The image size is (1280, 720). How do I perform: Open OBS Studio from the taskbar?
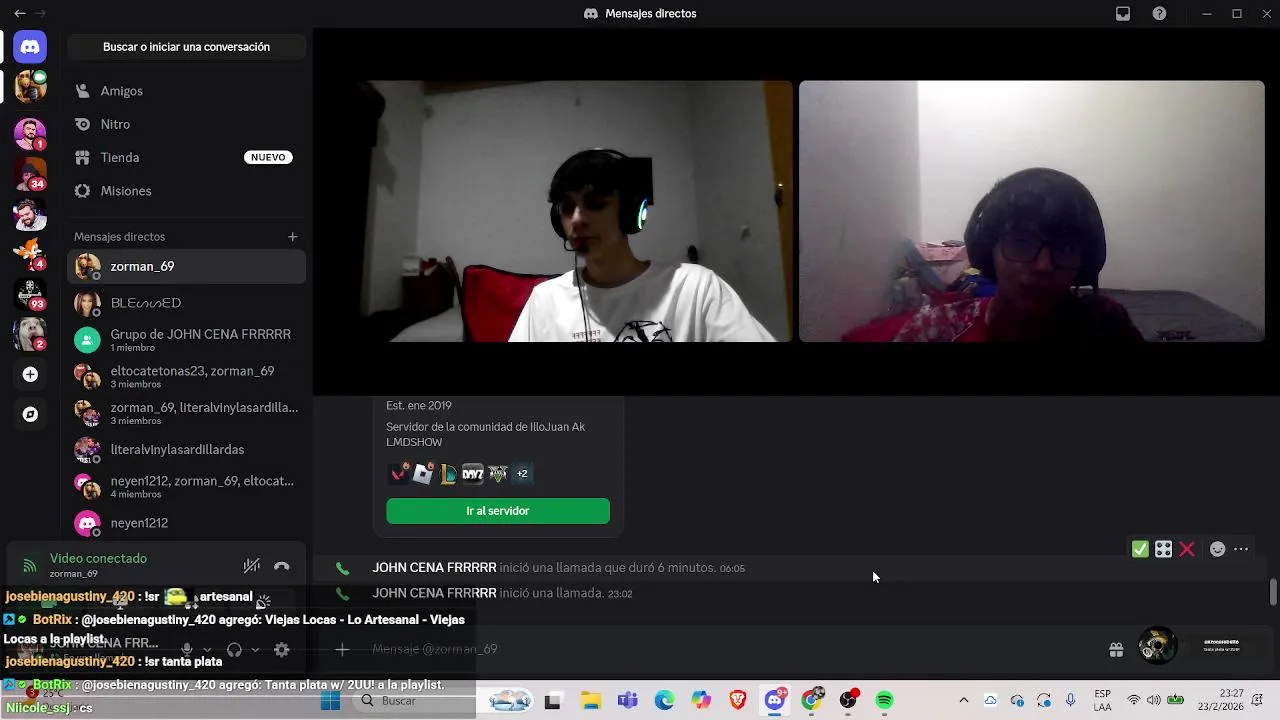[x=848, y=701]
